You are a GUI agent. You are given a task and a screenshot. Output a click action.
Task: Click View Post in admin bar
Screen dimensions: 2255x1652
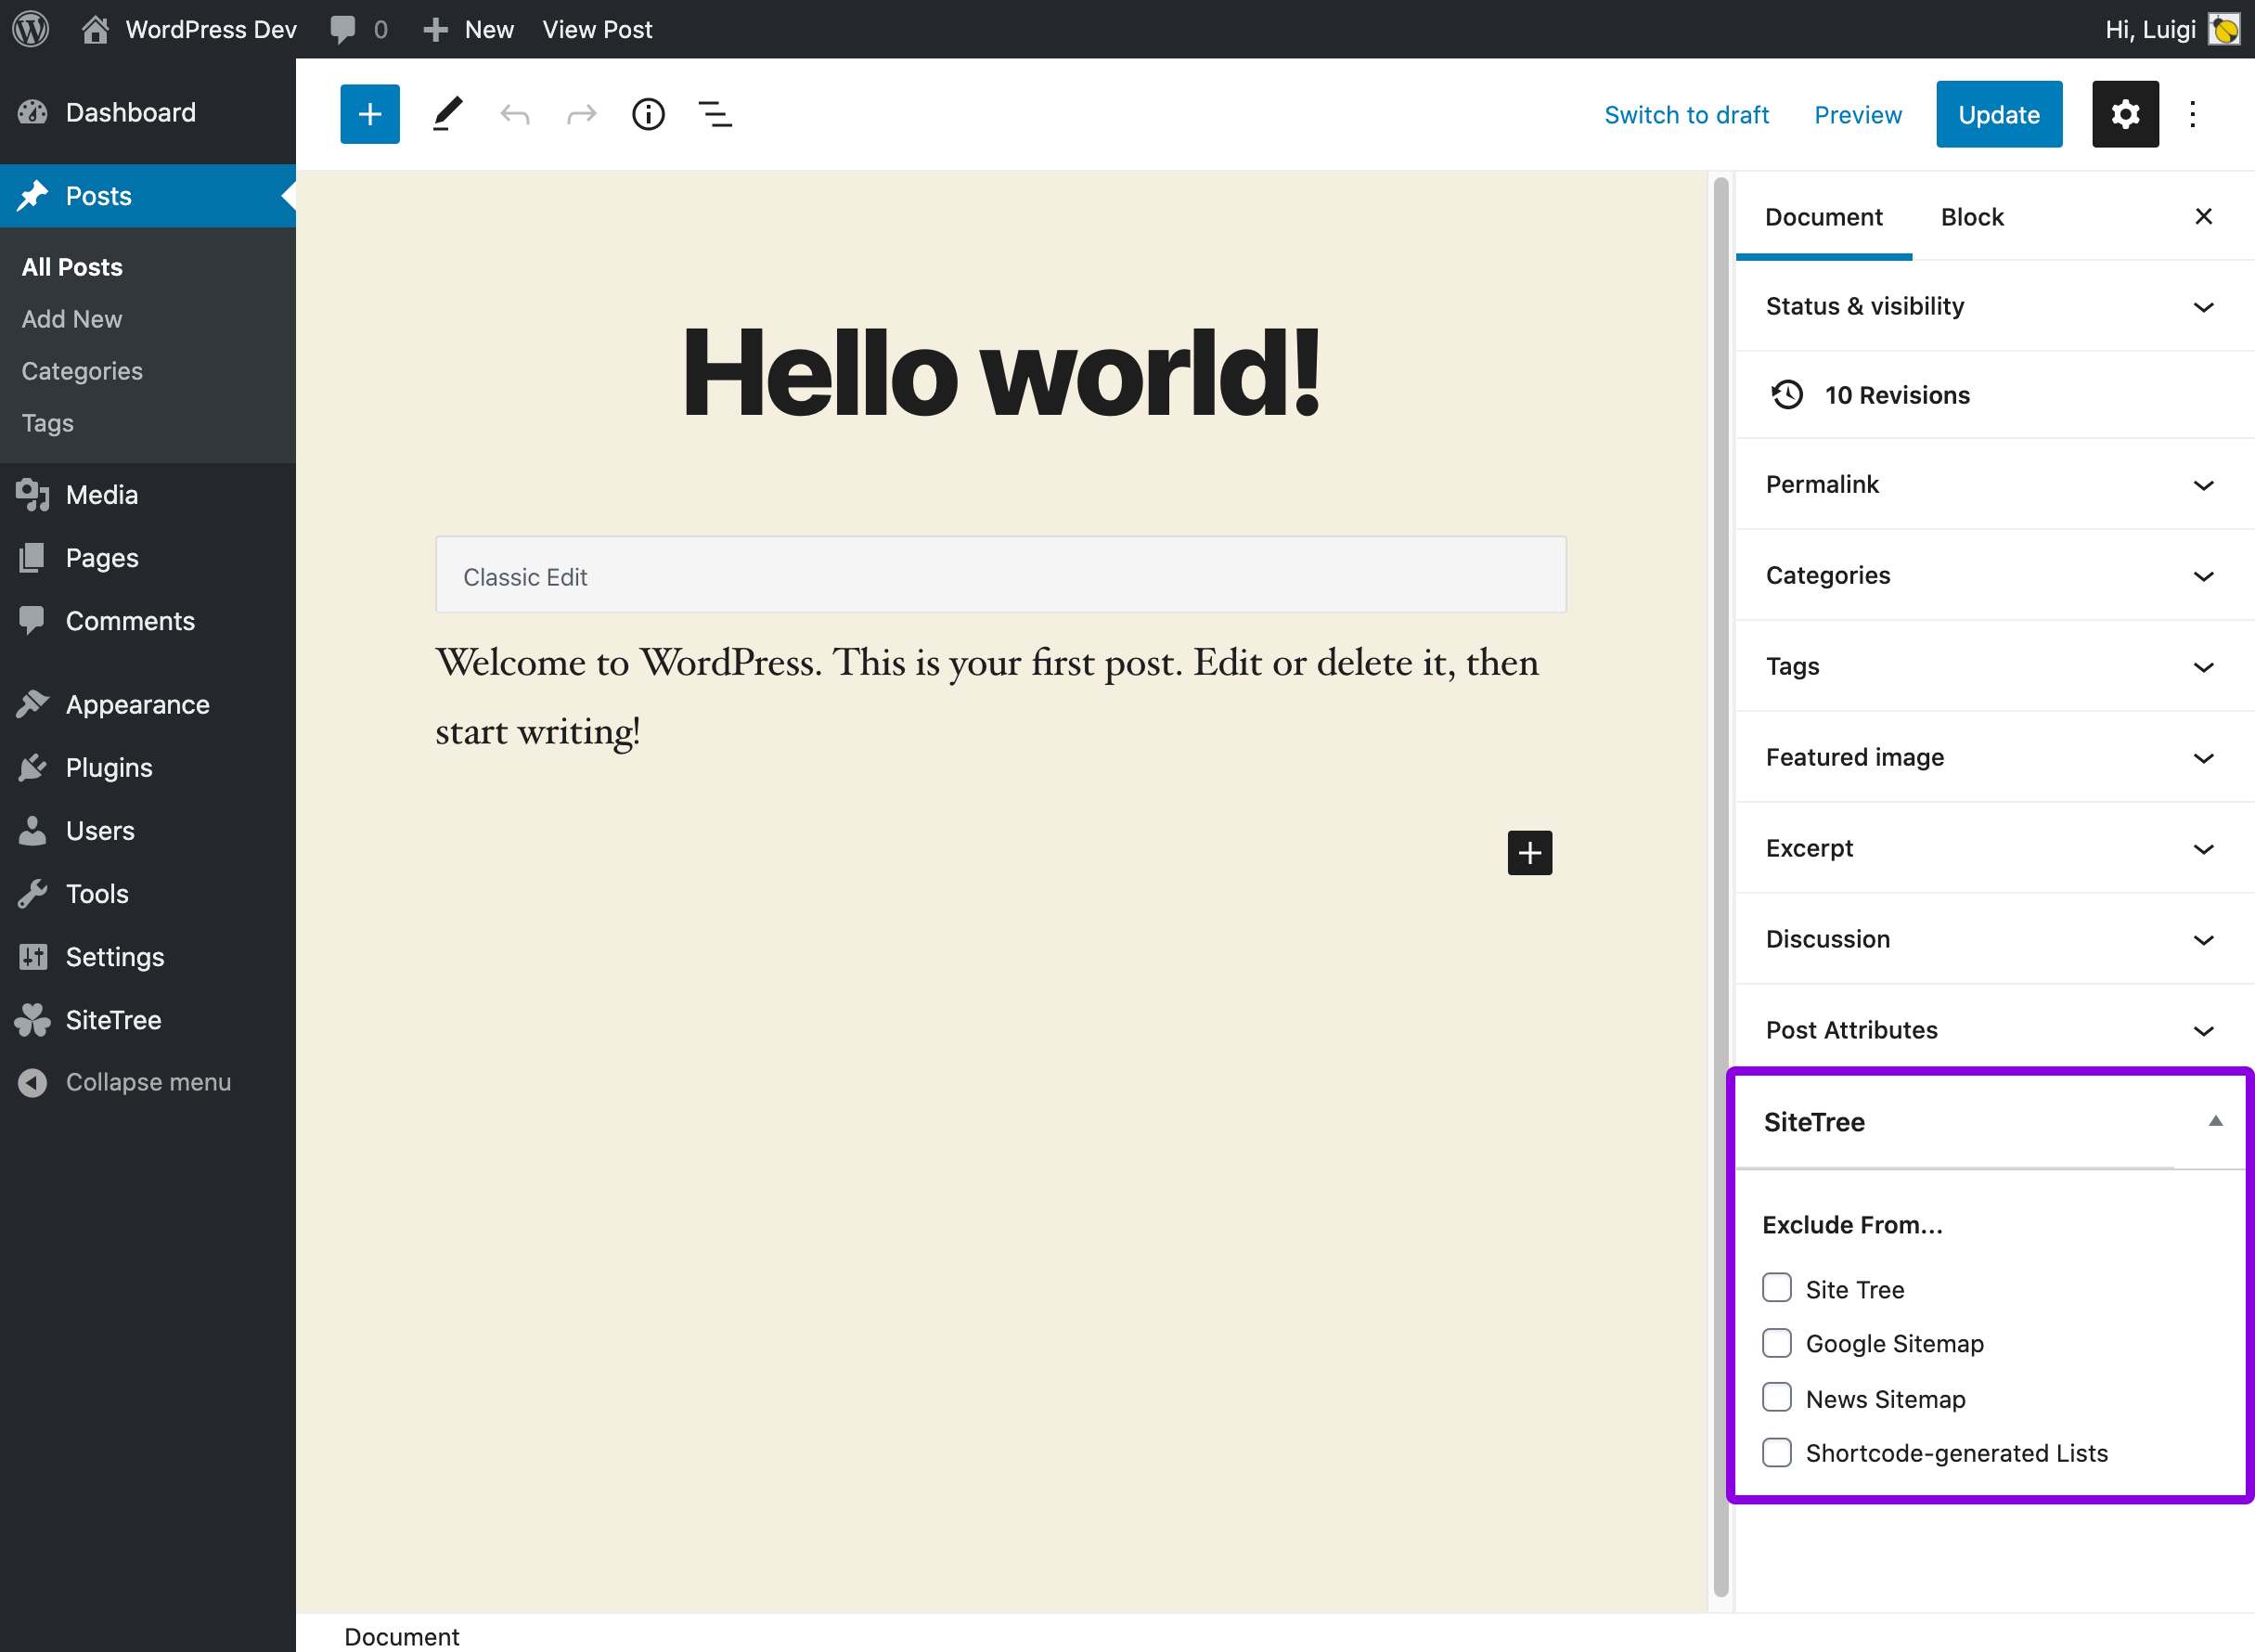point(597,29)
